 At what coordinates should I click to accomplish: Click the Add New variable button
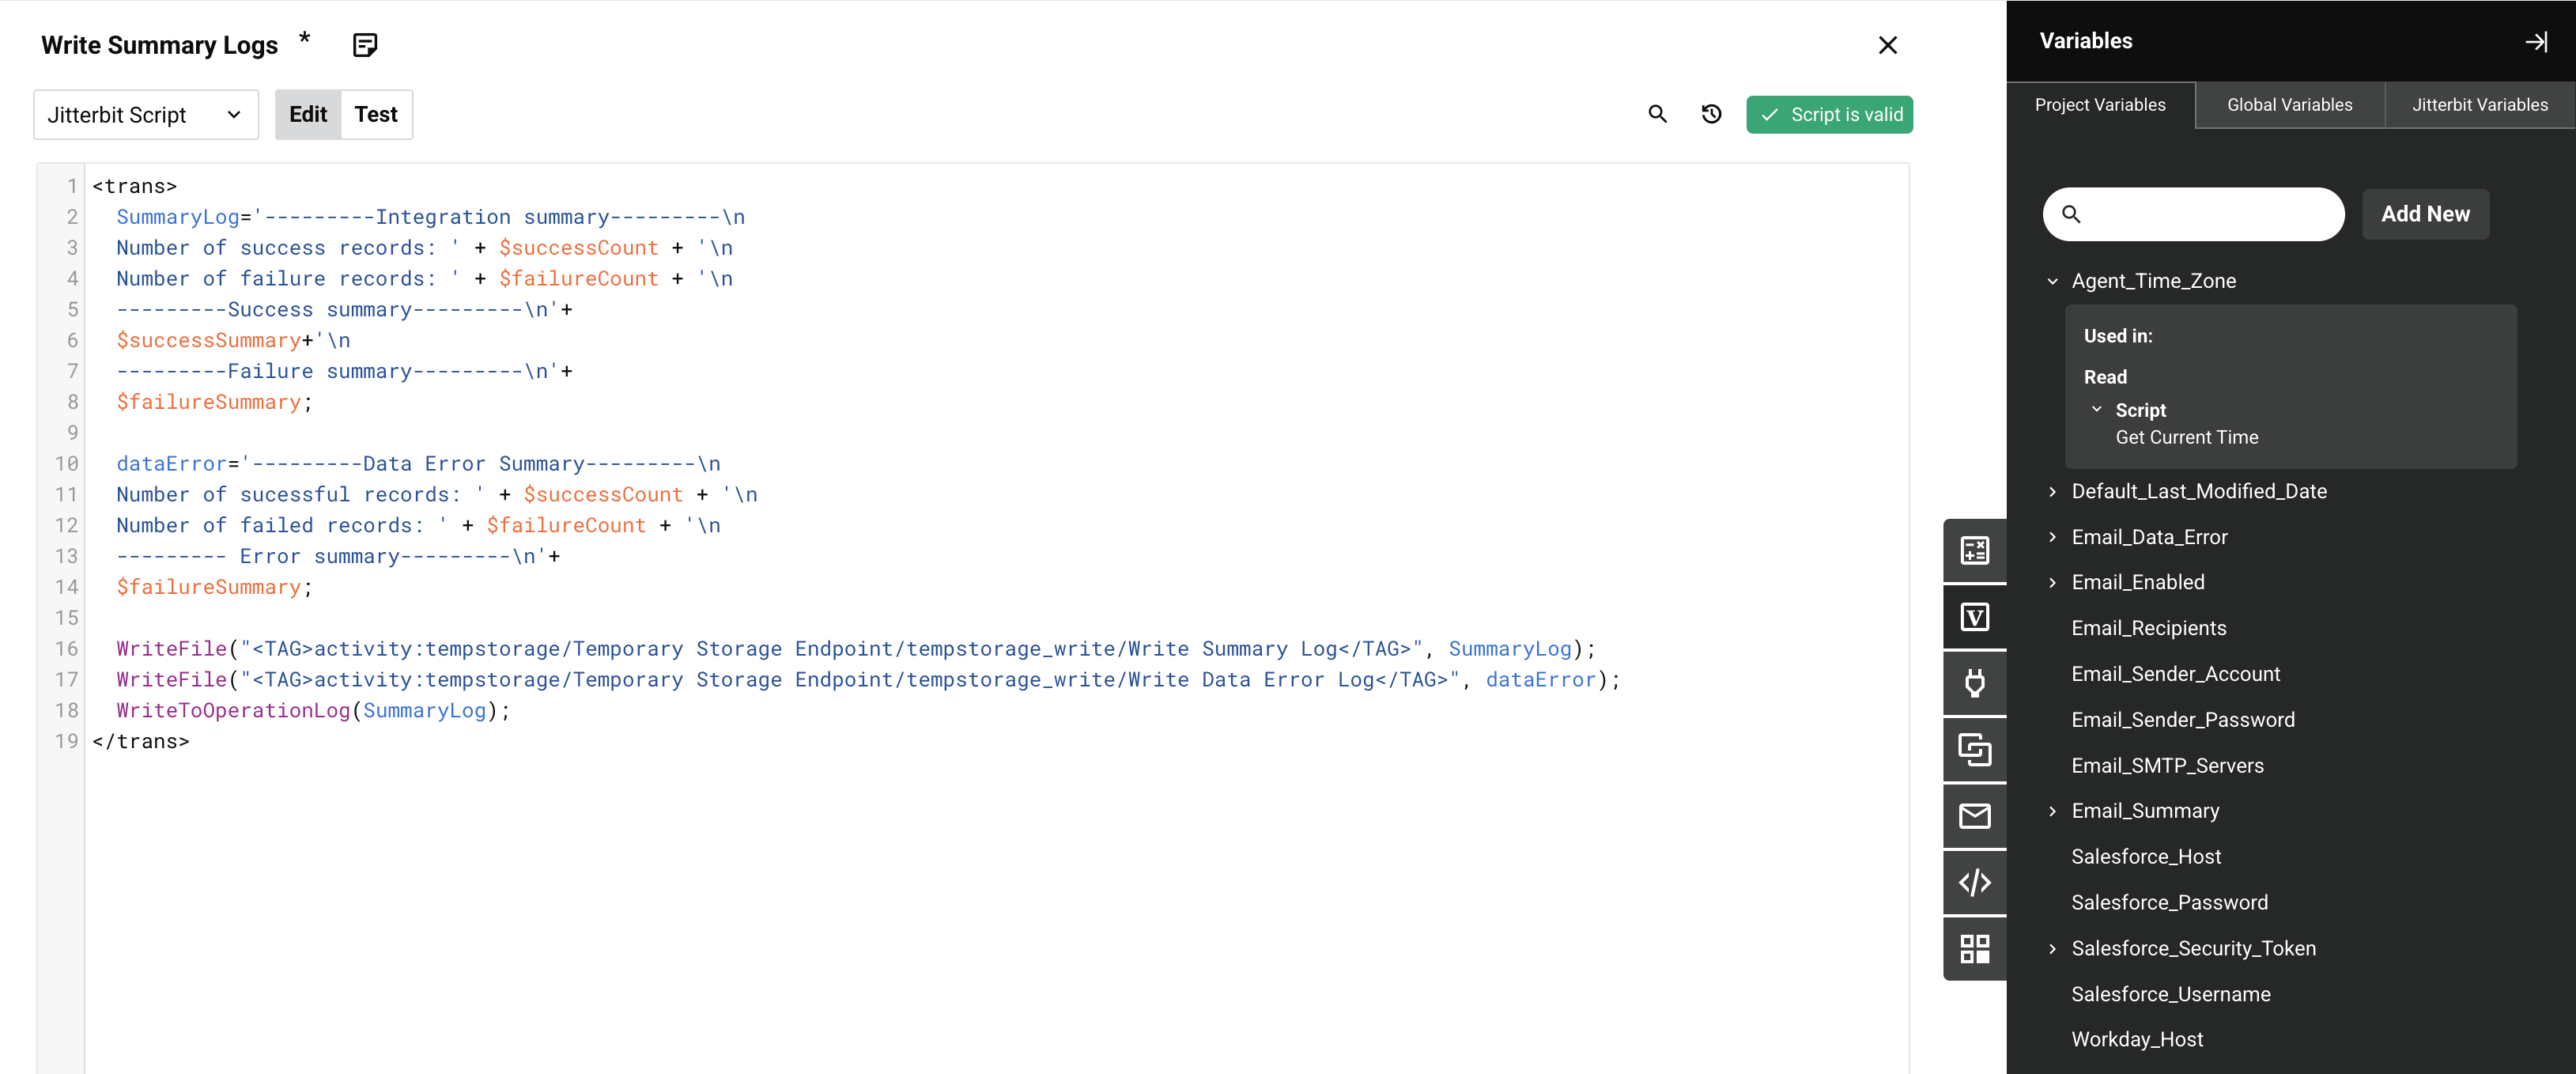(x=2425, y=214)
